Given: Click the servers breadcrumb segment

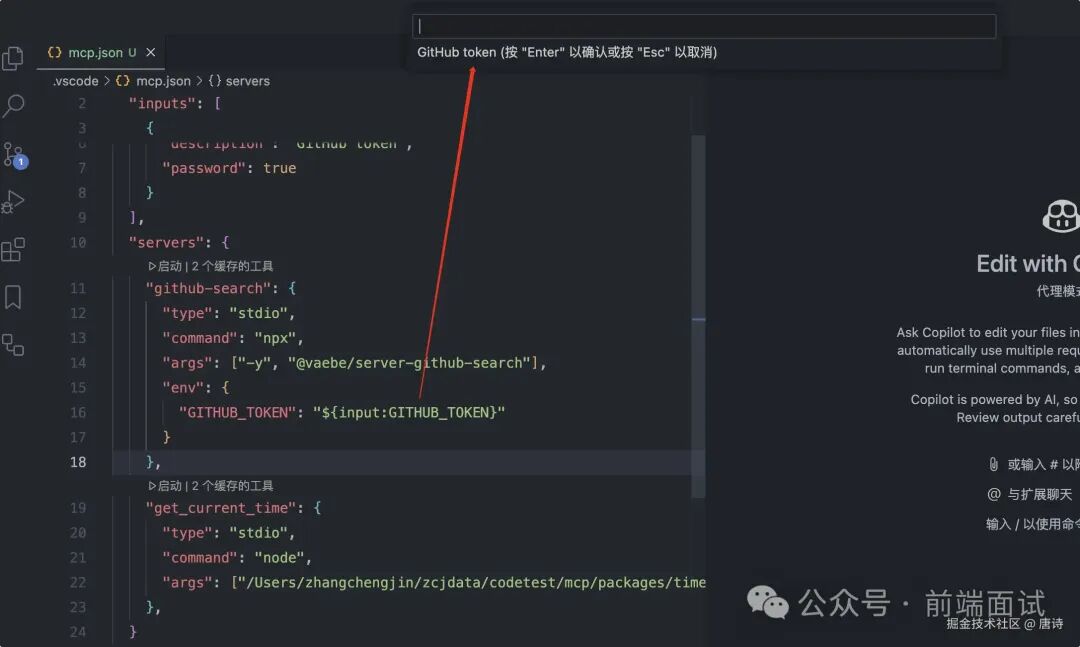Looking at the screenshot, I should click(239, 81).
